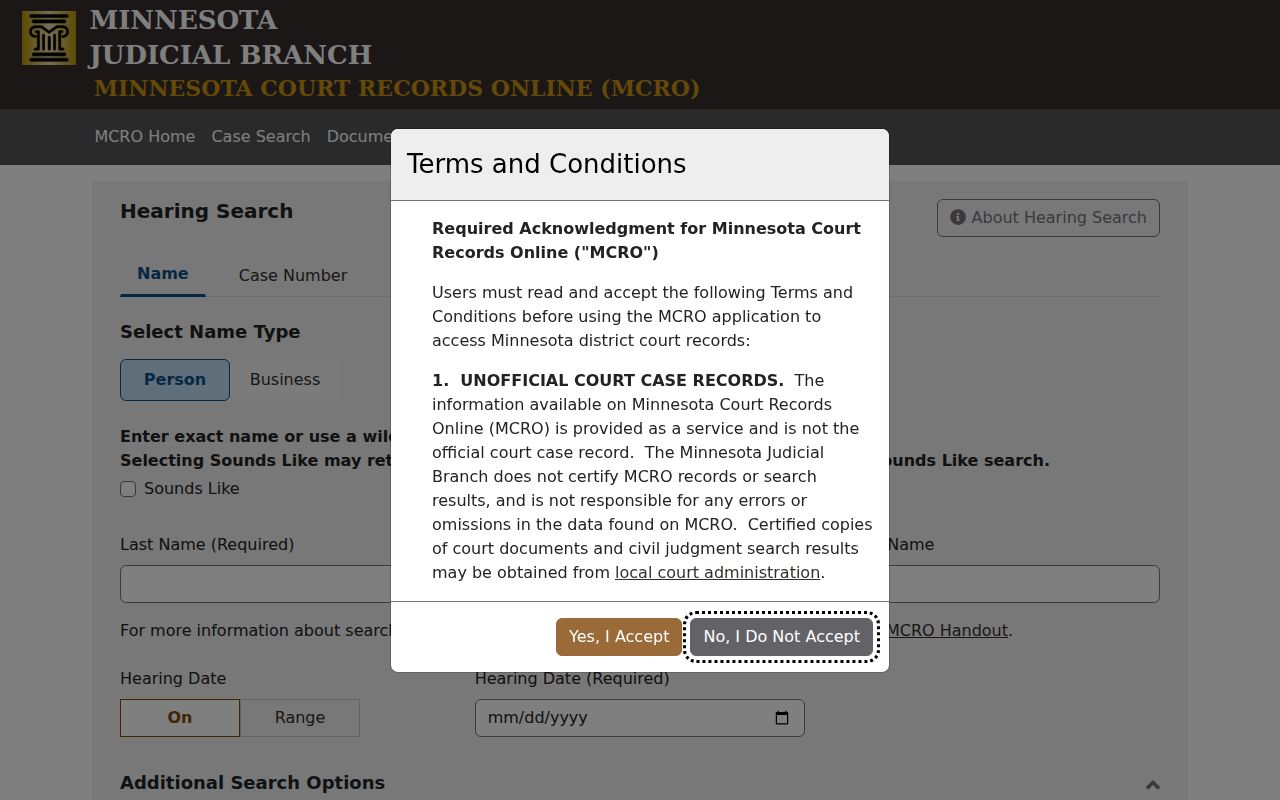The height and width of the screenshot is (800, 1280).
Task: Click the Required Acknowledgment bold heading
Action: pos(646,241)
